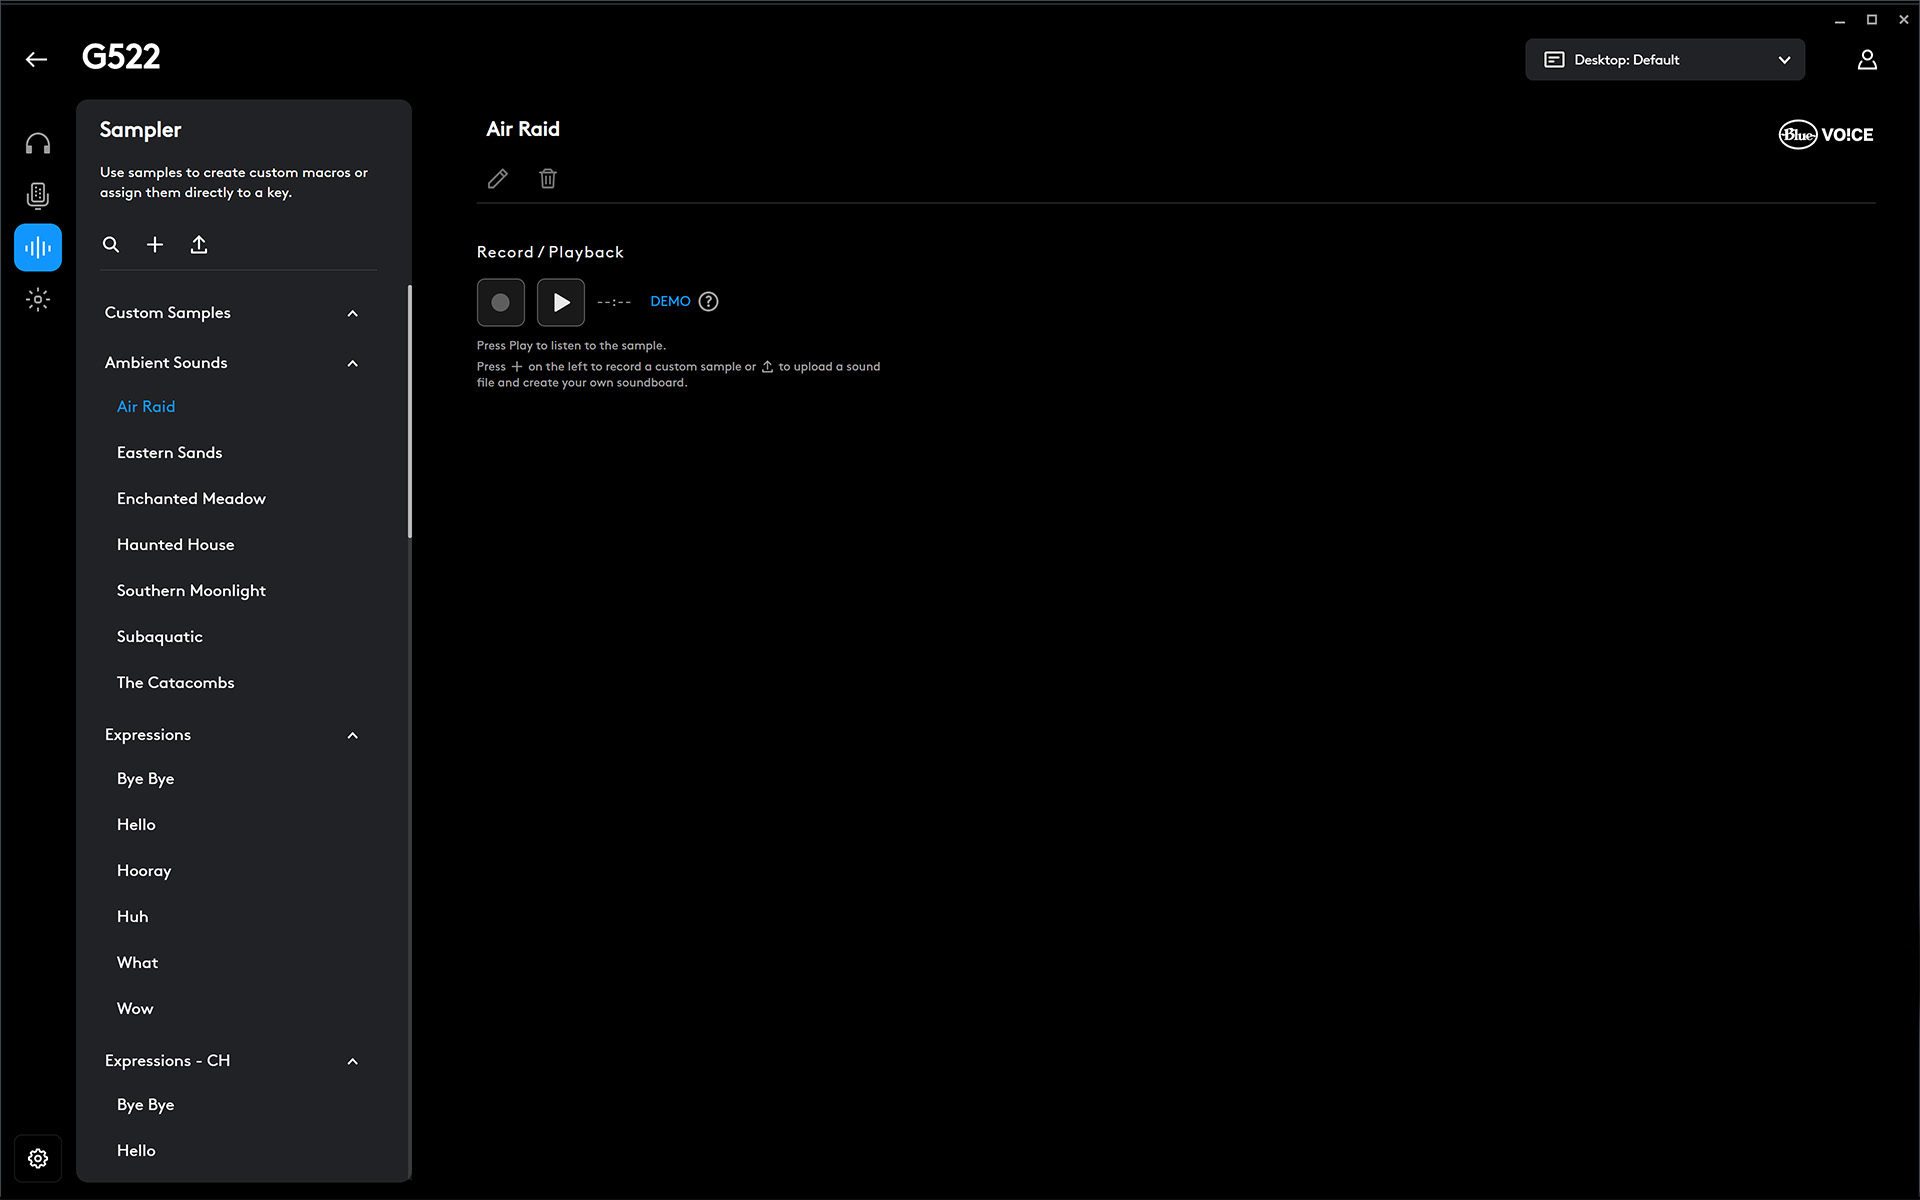This screenshot has height=1200, width=1920.
Task: Open the microphone tab in sidebar
Action: coord(38,196)
